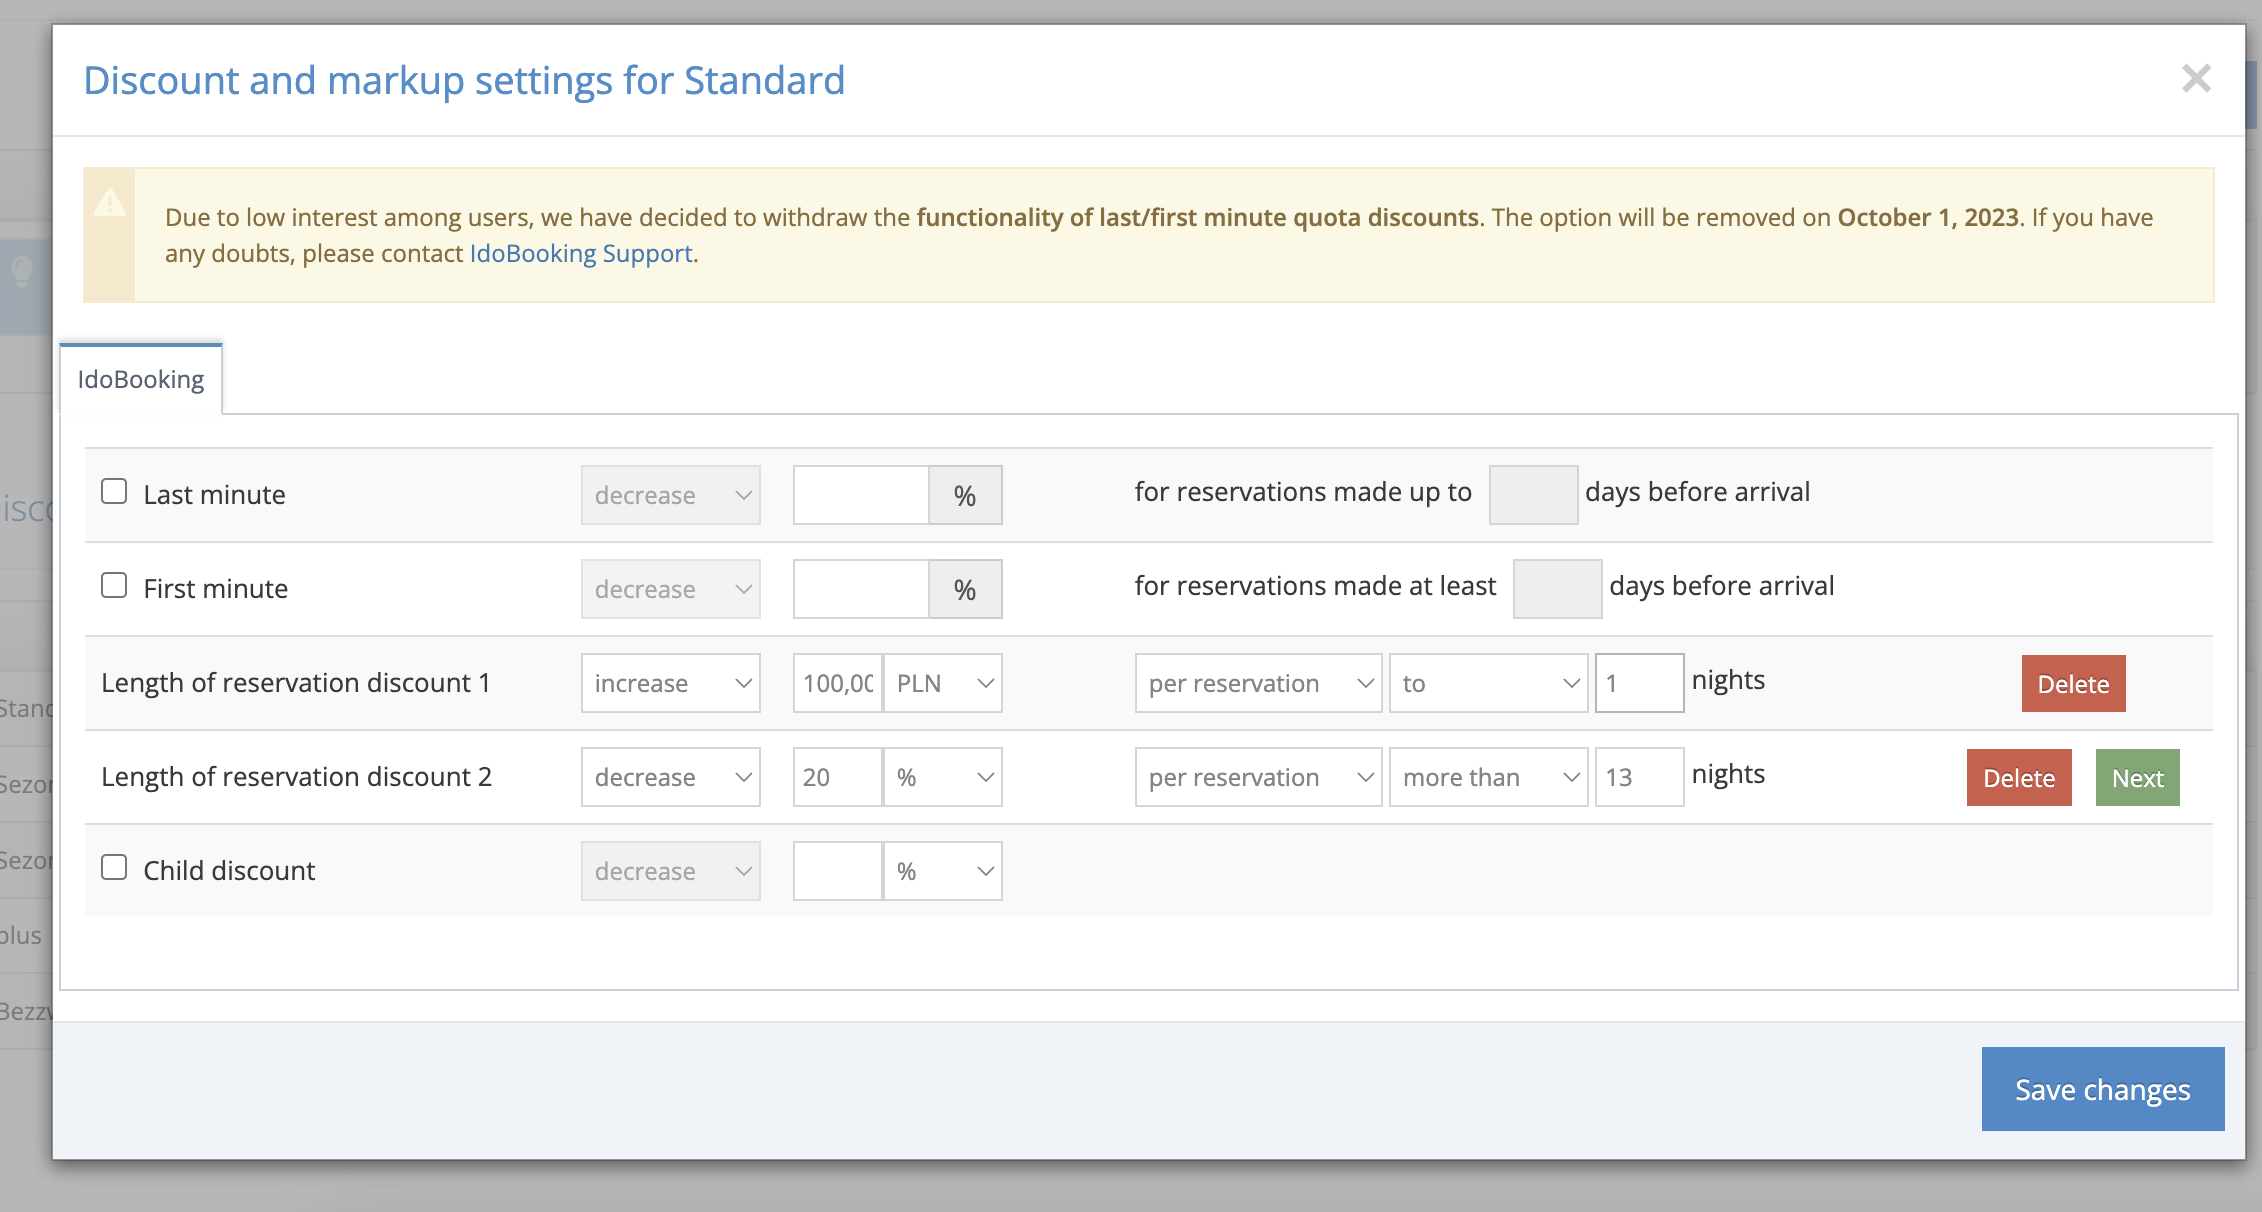Click the nights field containing 13
This screenshot has height=1212, width=2262.
[x=1638, y=778]
